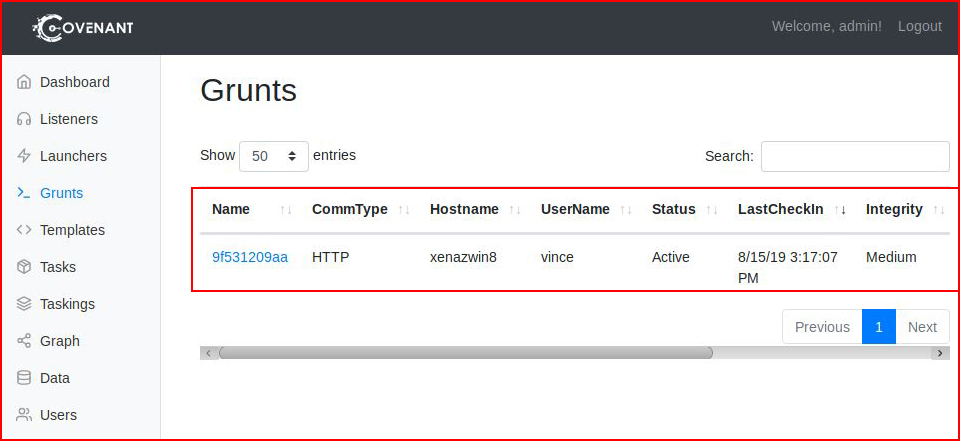Screen dimensions: 960x441
Task: Click the Covenant logo in header
Action: tap(83, 27)
